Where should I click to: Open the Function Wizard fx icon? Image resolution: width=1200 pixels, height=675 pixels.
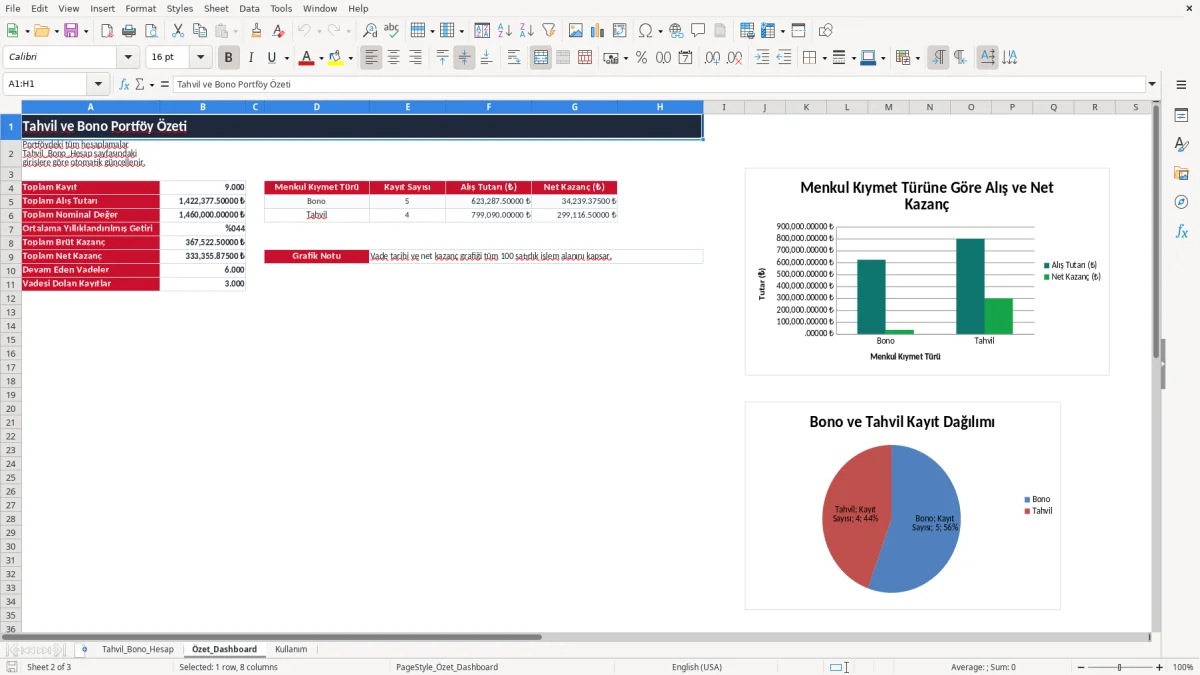tap(124, 84)
